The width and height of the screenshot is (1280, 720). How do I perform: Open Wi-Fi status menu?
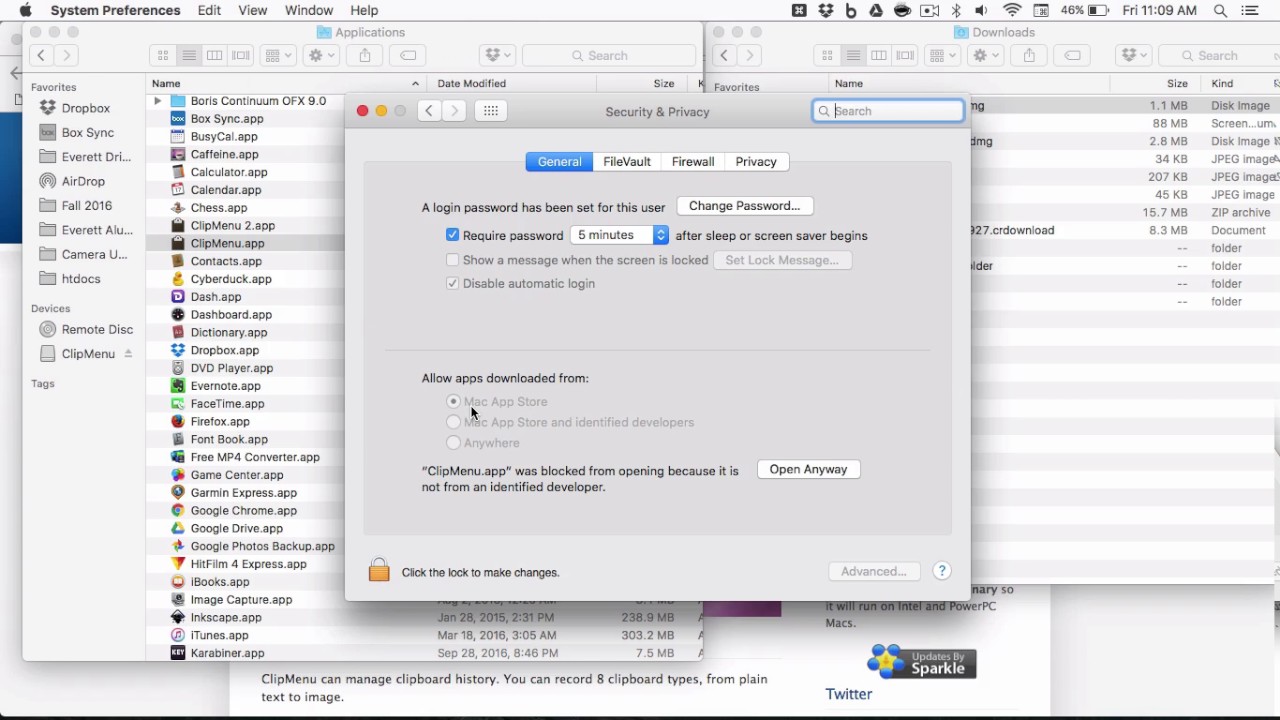pyautogui.click(x=1012, y=10)
